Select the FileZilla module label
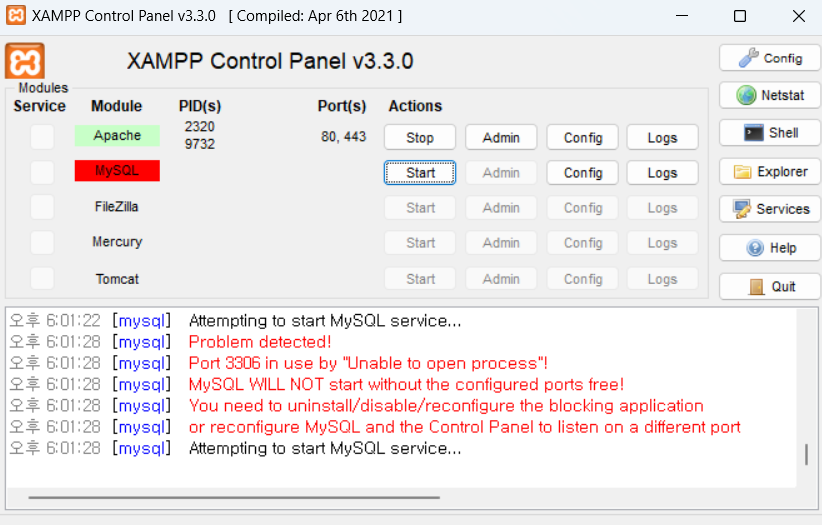822x525 pixels. [x=116, y=207]
